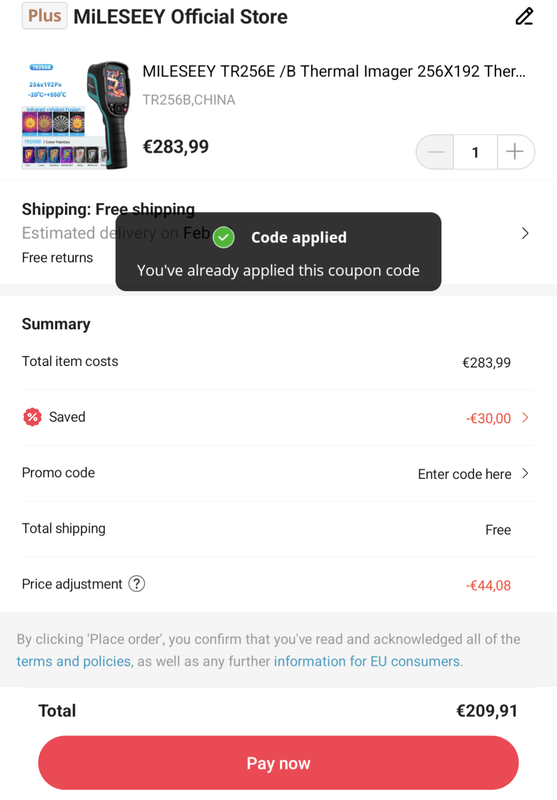
Task: Click the red discount percent icon
Action: click(32, 417)
